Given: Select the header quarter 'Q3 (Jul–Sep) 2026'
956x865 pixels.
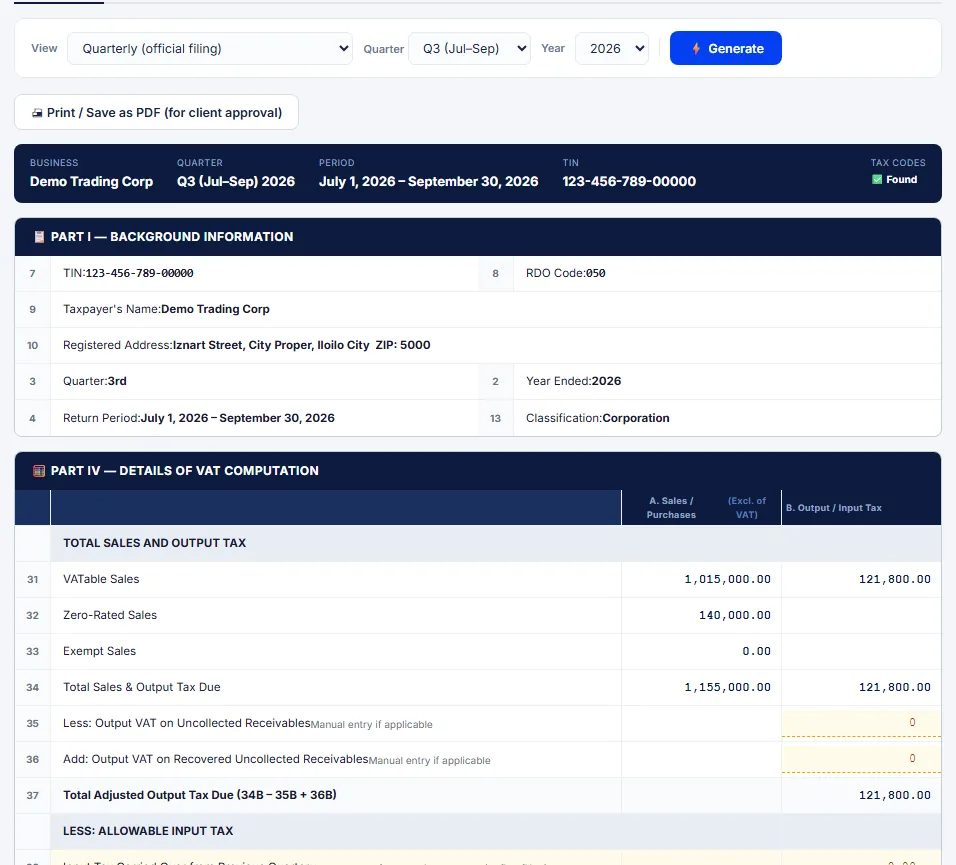Looking at the screenshot, I should point(236,182).
